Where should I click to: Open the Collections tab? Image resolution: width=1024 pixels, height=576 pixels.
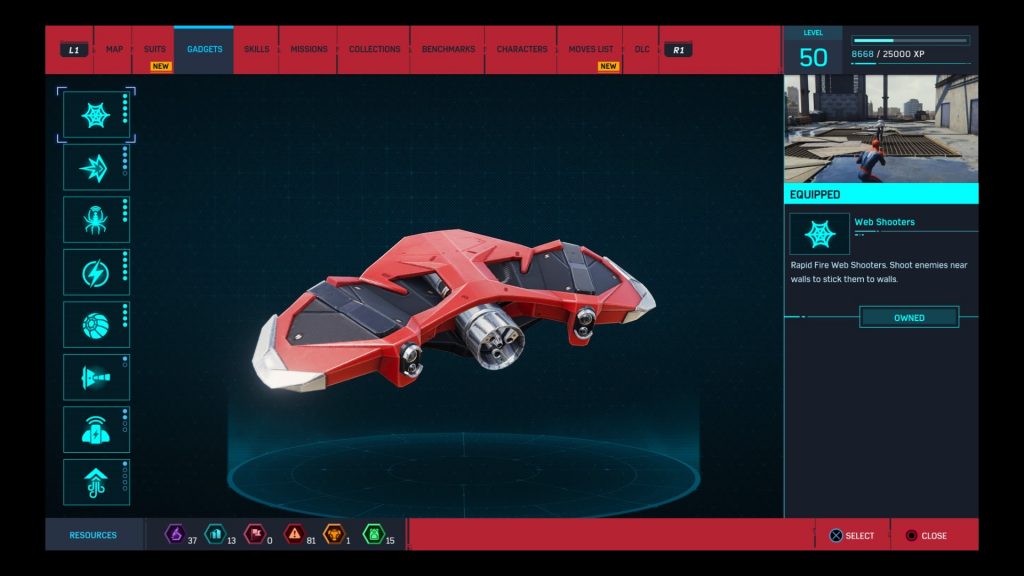[374, 50]
